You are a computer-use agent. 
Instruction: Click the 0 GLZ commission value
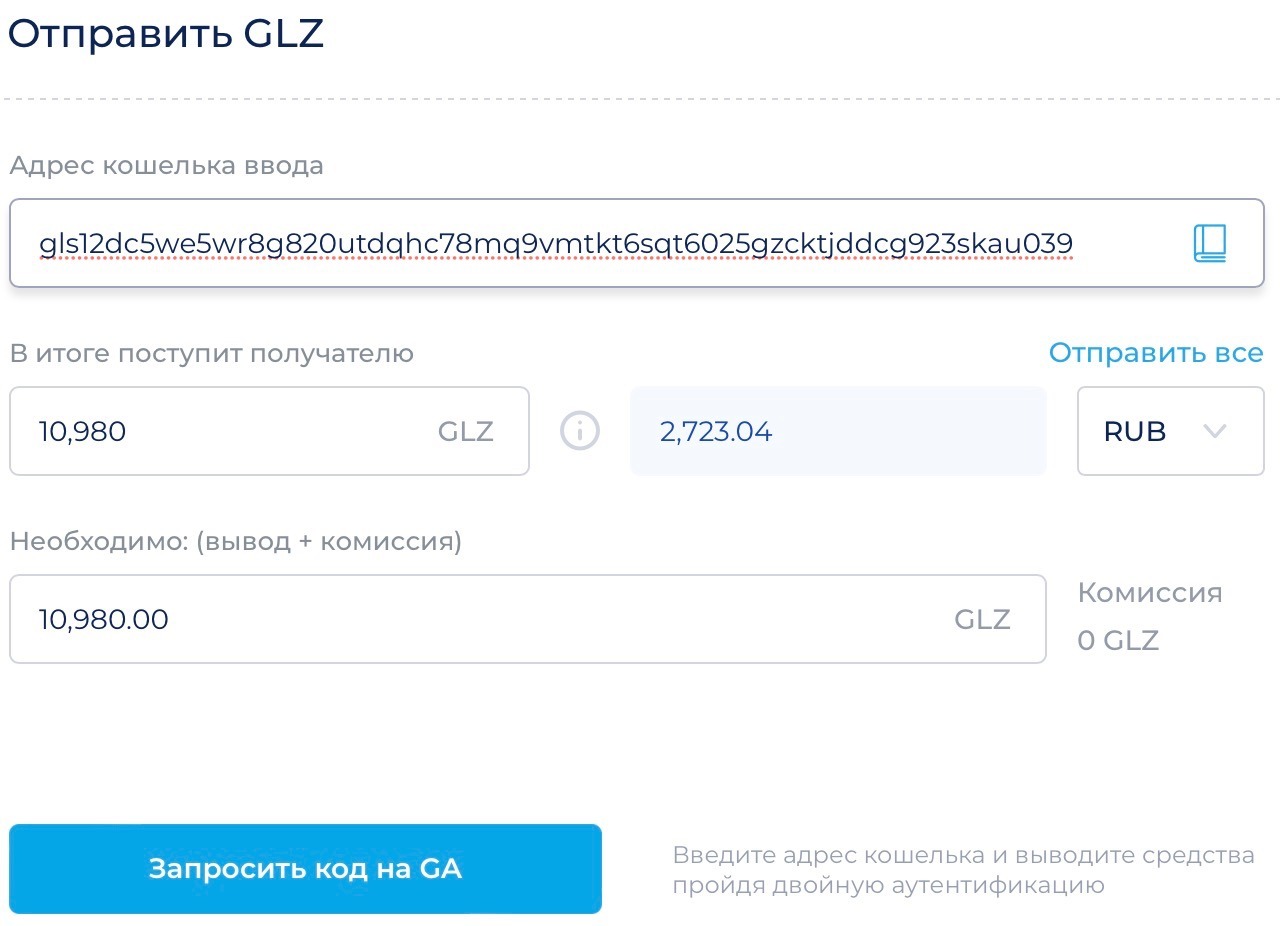click(x=1118, y=640)
